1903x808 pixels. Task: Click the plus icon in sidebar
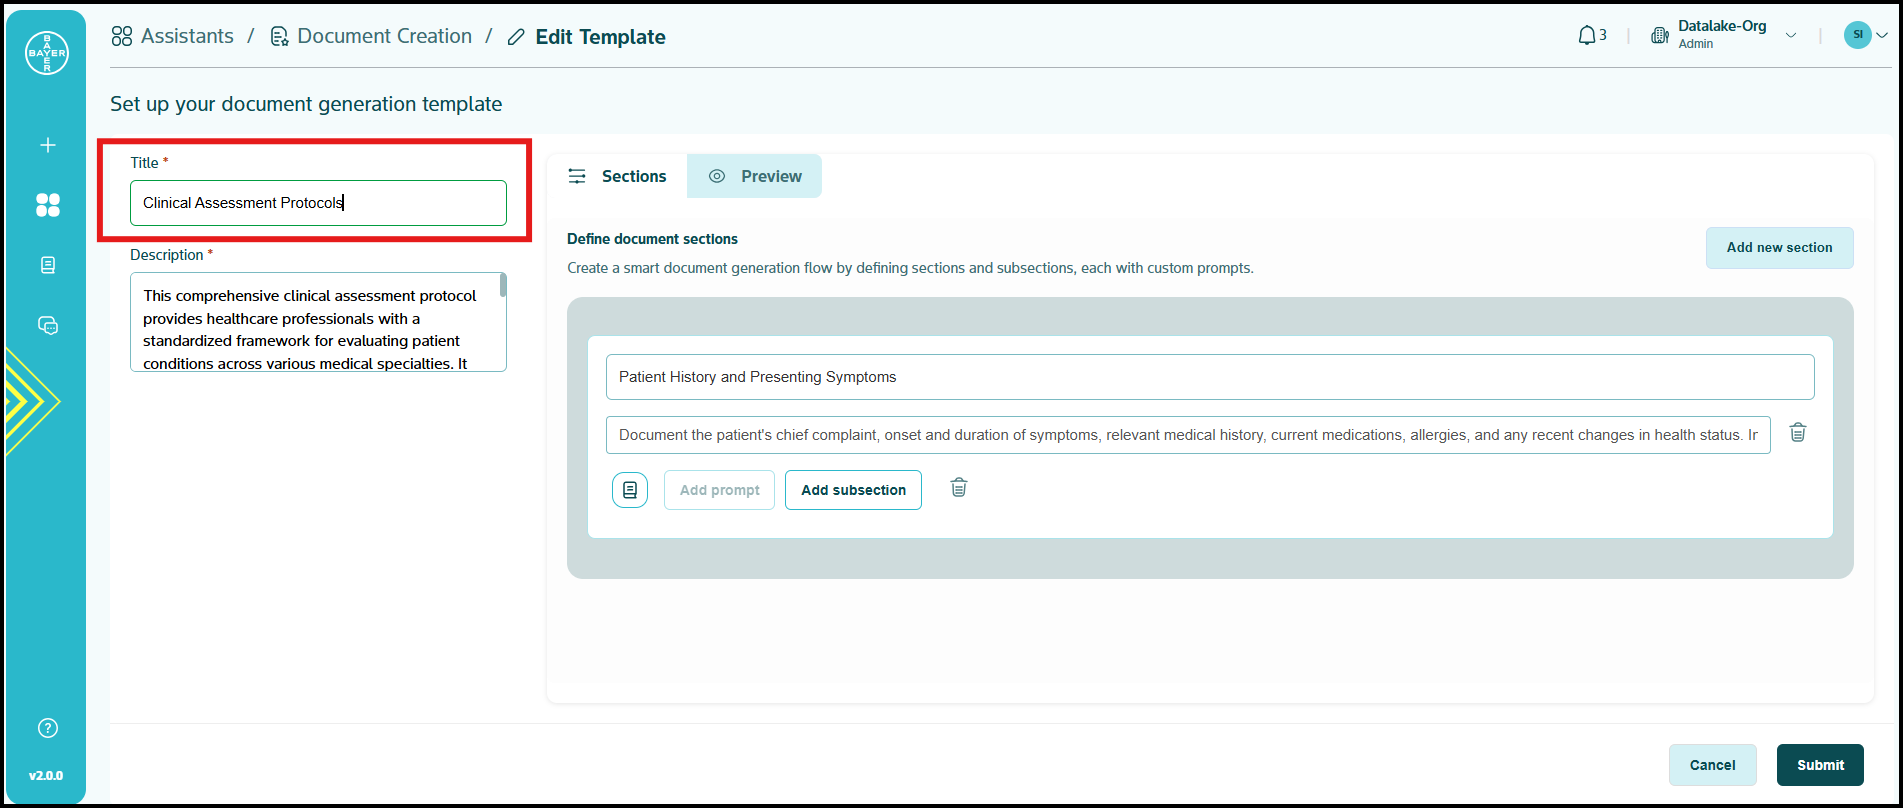(x=47, y=145)
